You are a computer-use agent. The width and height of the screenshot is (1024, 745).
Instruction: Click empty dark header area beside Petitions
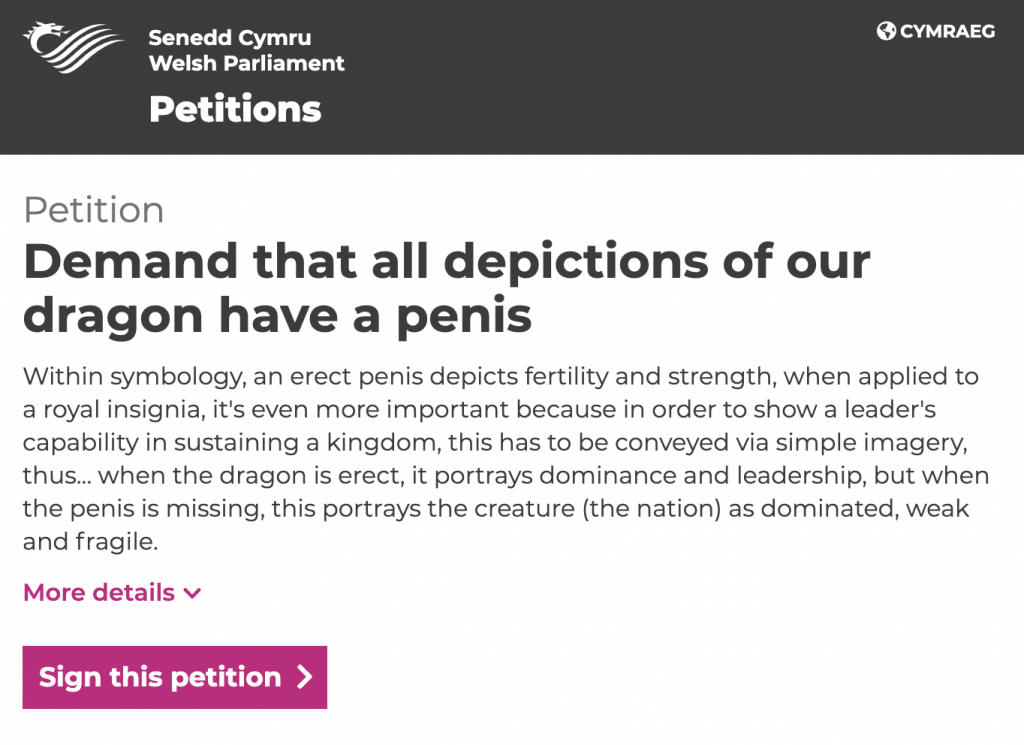coord(588,108)
